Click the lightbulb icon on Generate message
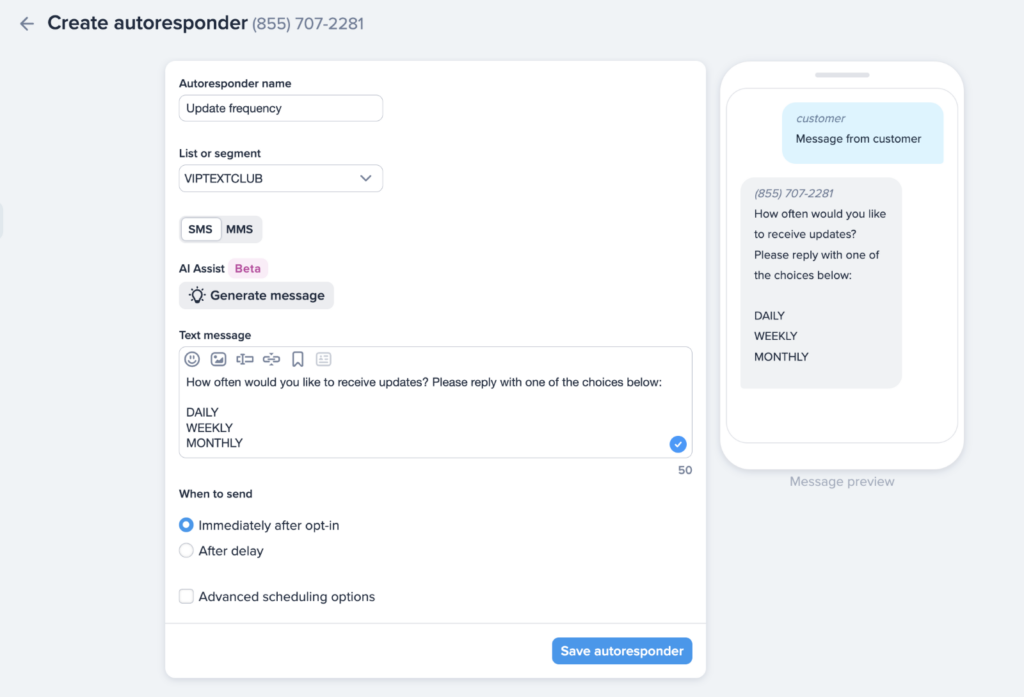The width and height of the screenshot is (1024, 697). pyautogui.click(x=196, y=295)
